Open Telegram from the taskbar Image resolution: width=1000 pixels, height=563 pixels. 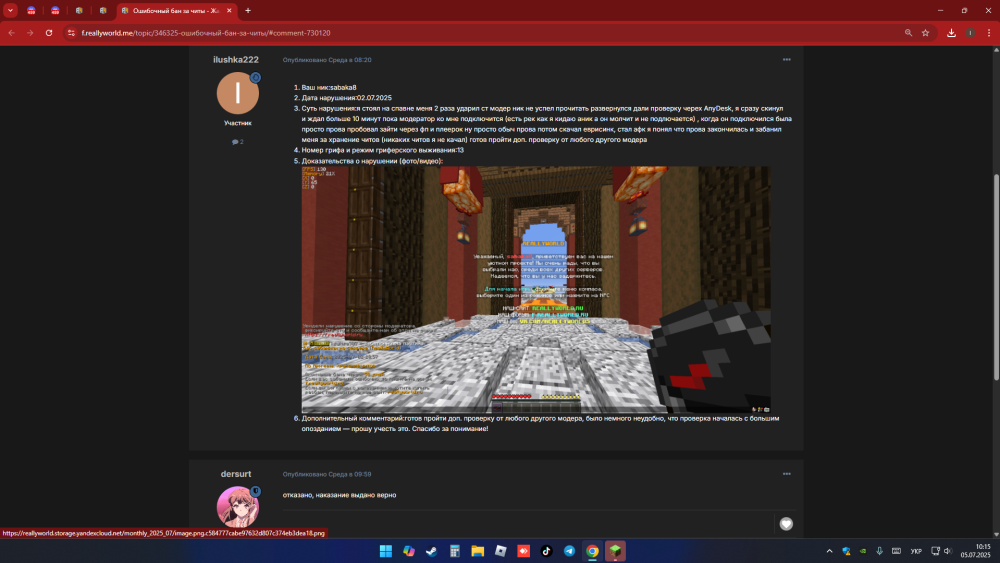coord(570,551)
